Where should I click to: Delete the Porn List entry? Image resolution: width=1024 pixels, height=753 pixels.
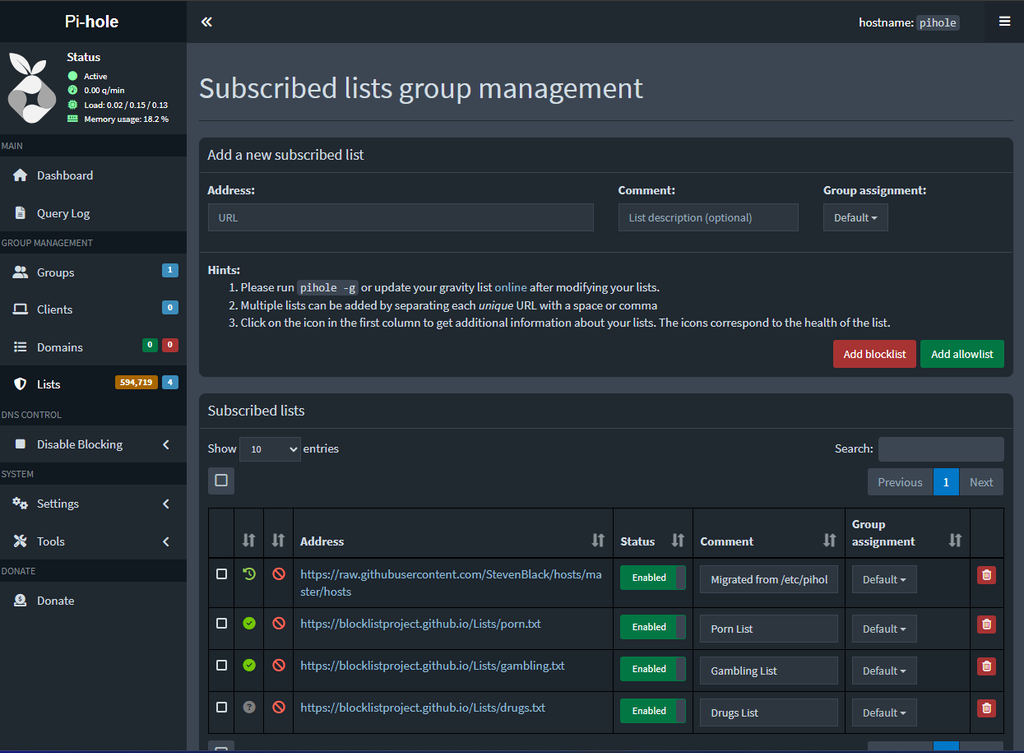[x=986, y=624]
